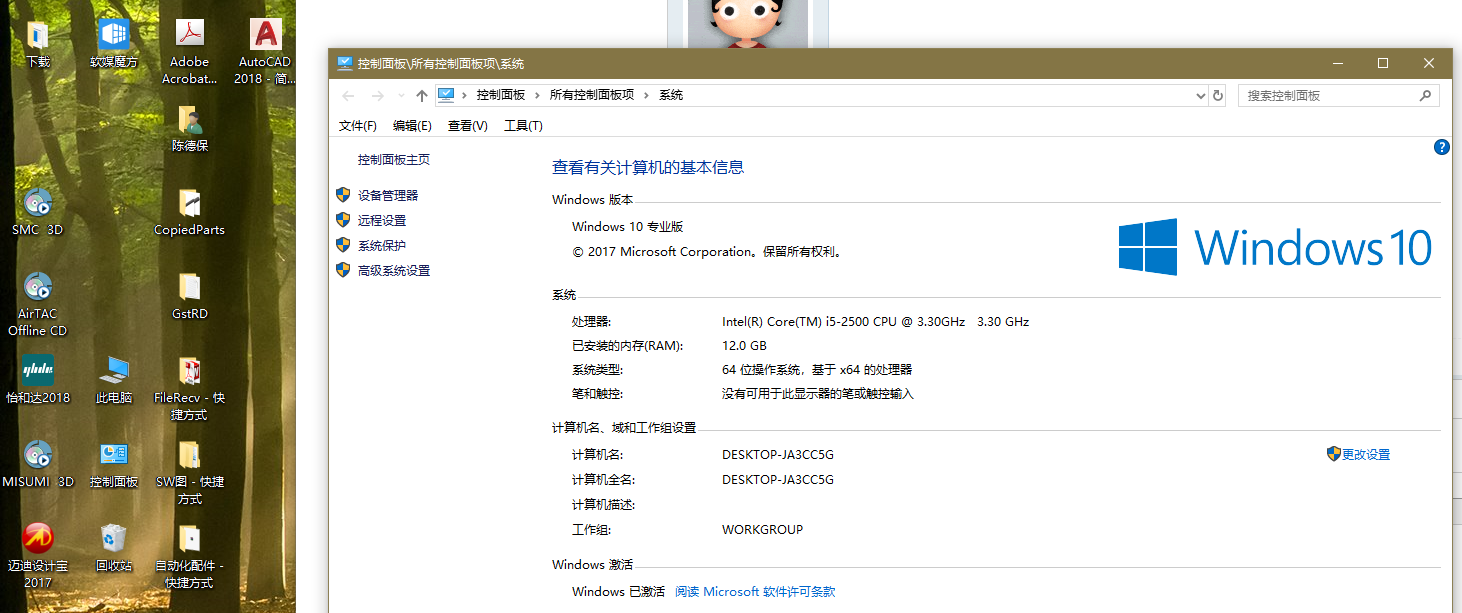The height and width of the screenshot is (613, 1462).
Task: Click the back navigation arrow
Action: pyautogui.click(x=348, y=95)
